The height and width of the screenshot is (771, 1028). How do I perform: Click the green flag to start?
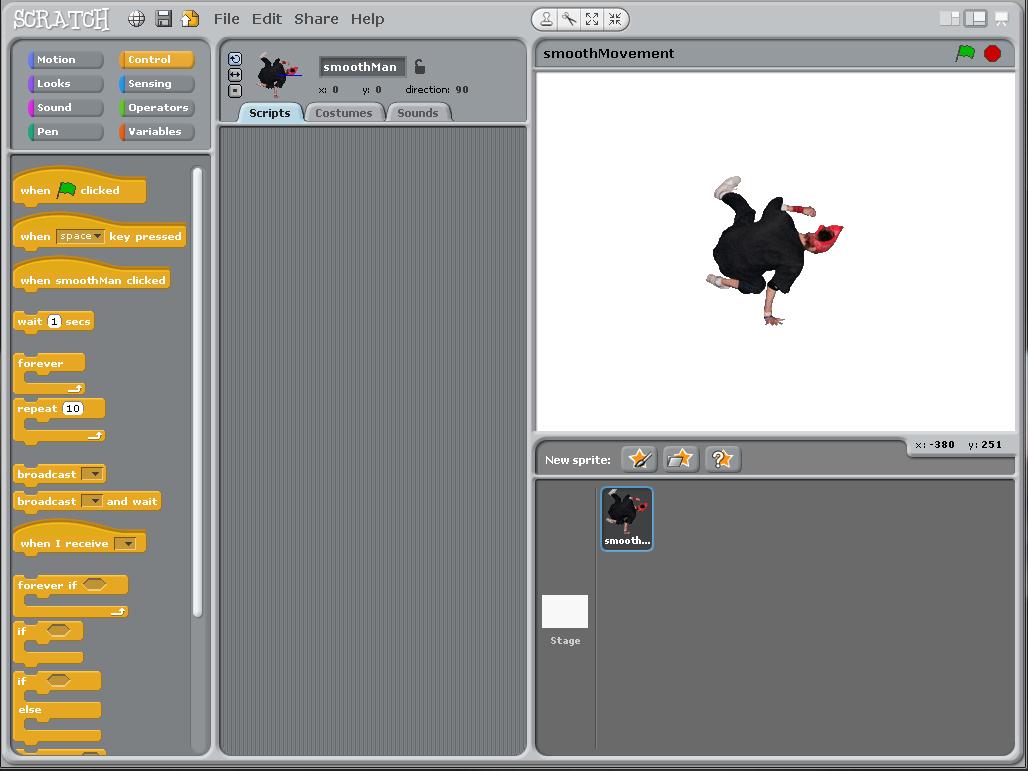coord(964,53)
